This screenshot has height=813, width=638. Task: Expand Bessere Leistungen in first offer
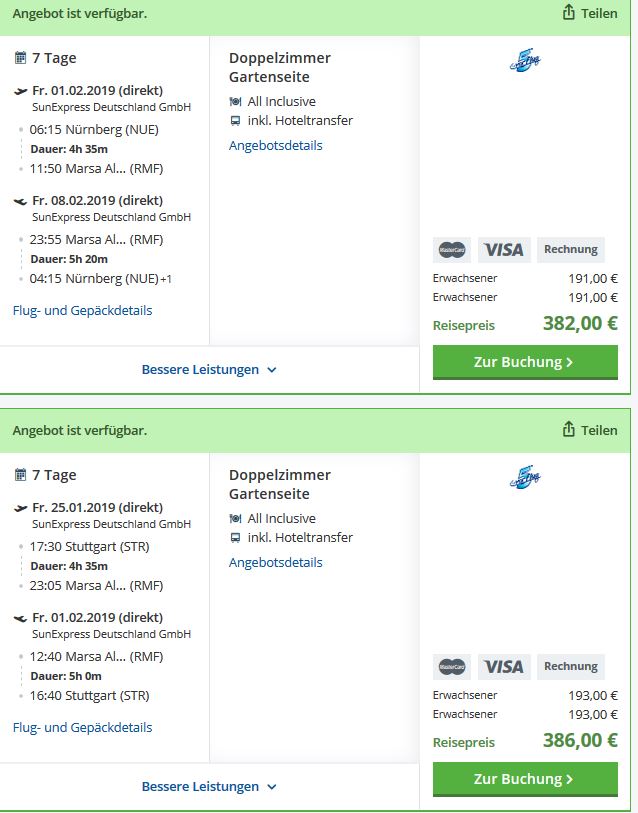click(209, 370)
